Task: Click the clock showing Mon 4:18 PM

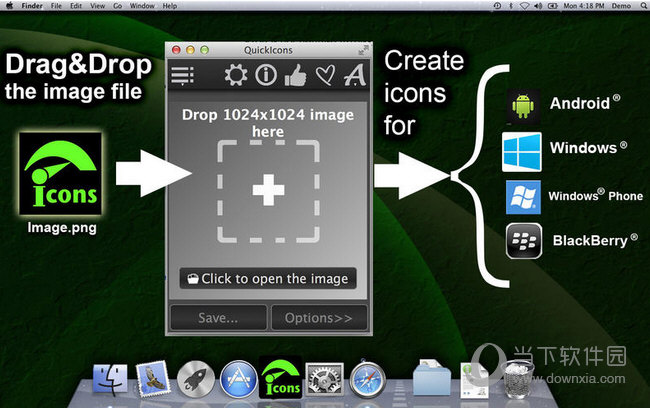Action: point(584,6)
